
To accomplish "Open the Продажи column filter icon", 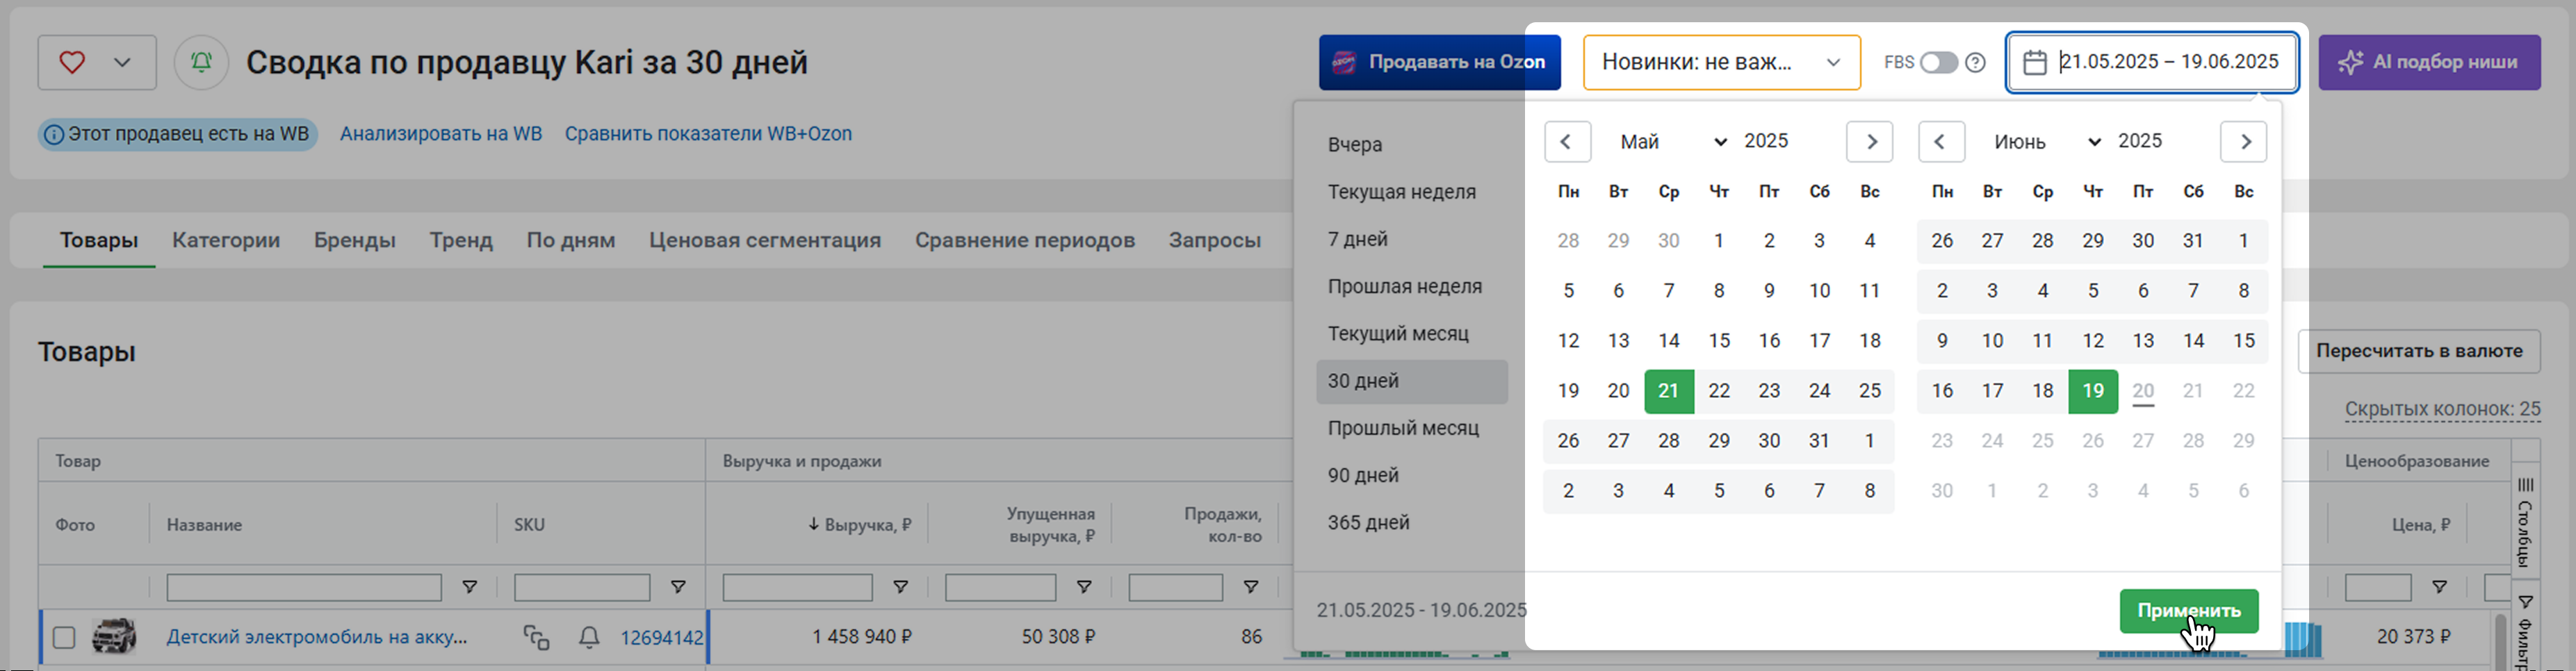I will tap(1250, 588).
